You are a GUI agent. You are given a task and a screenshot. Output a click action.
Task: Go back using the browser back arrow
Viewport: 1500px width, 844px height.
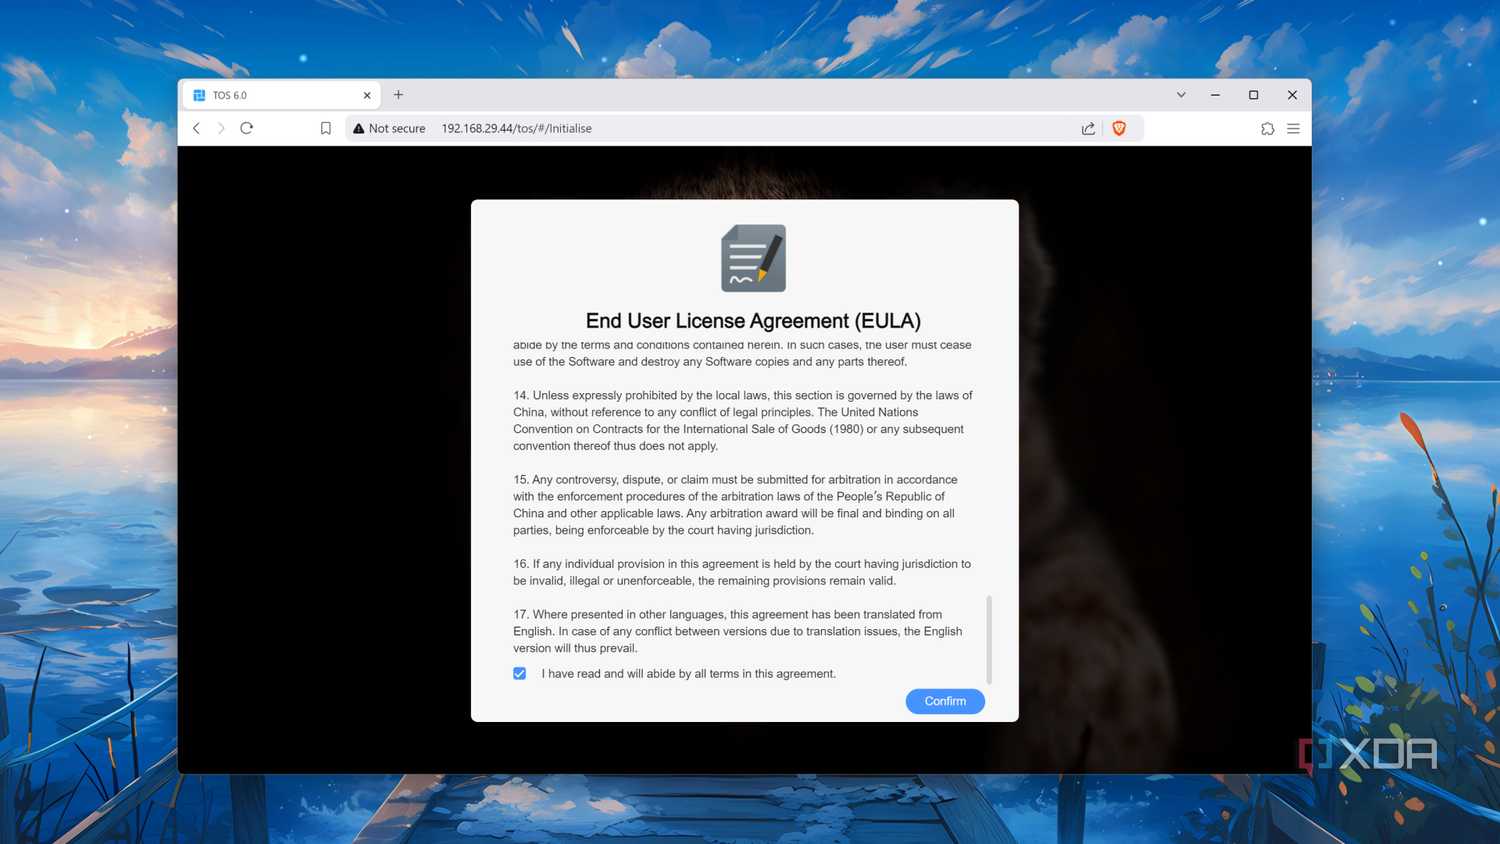coord(197,128)
